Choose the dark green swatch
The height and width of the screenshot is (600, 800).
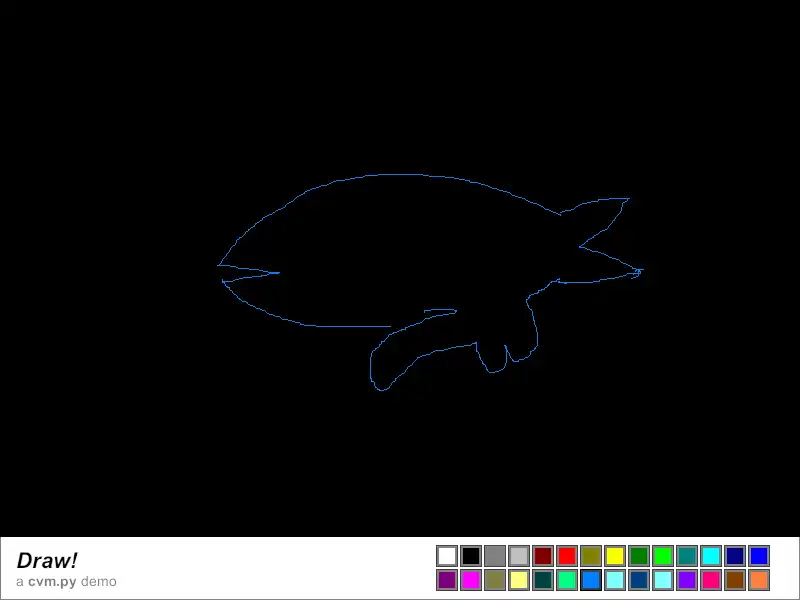[x=639, y=556]
